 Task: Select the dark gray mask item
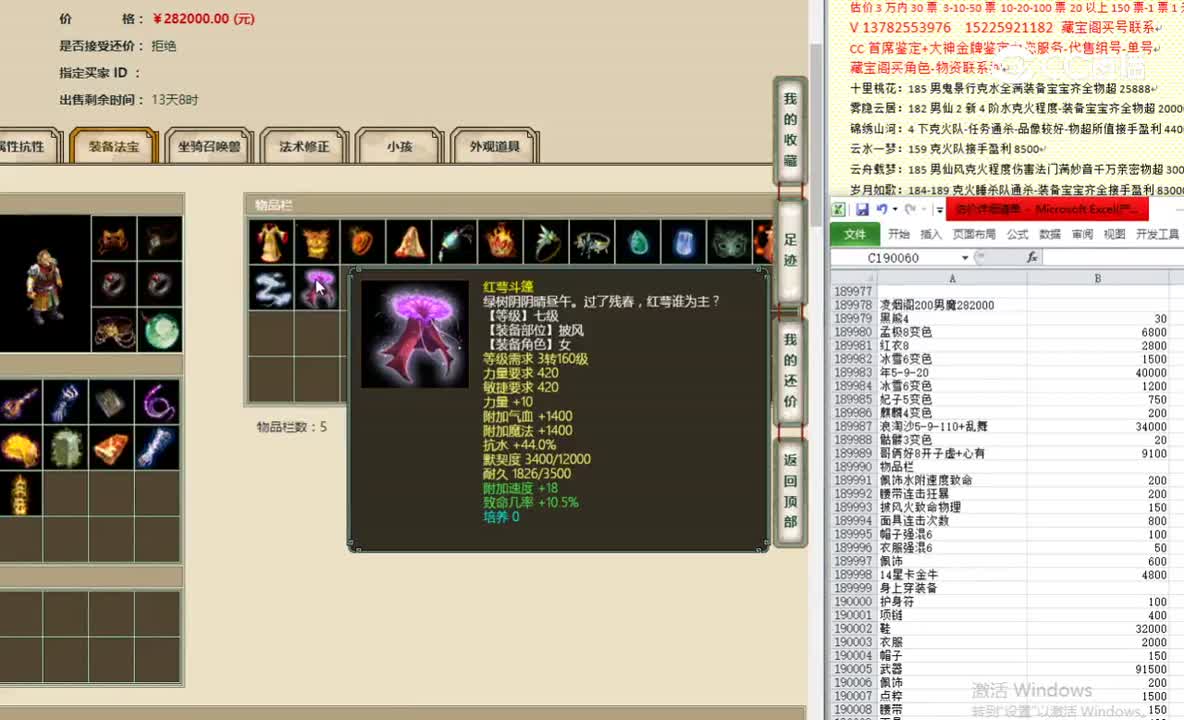730,242
